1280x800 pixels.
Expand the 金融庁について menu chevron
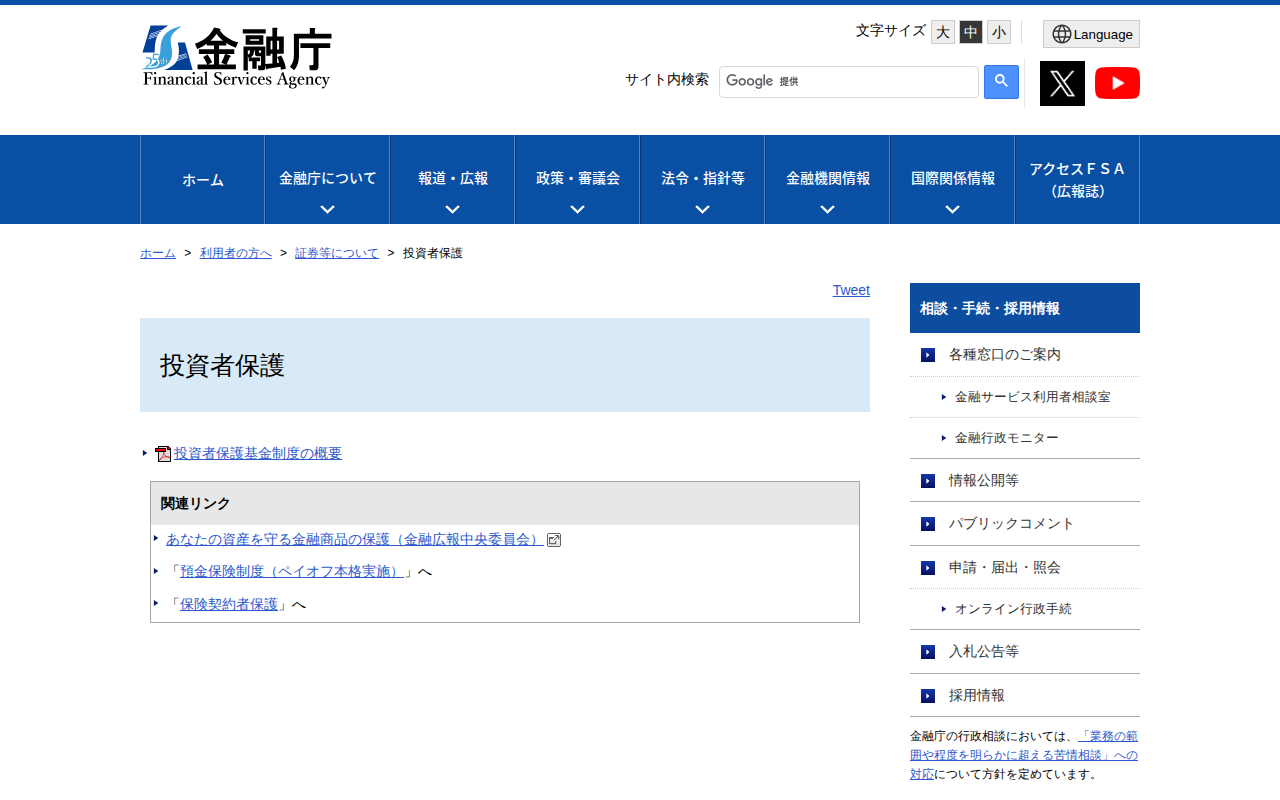click(x=327, y=209)
